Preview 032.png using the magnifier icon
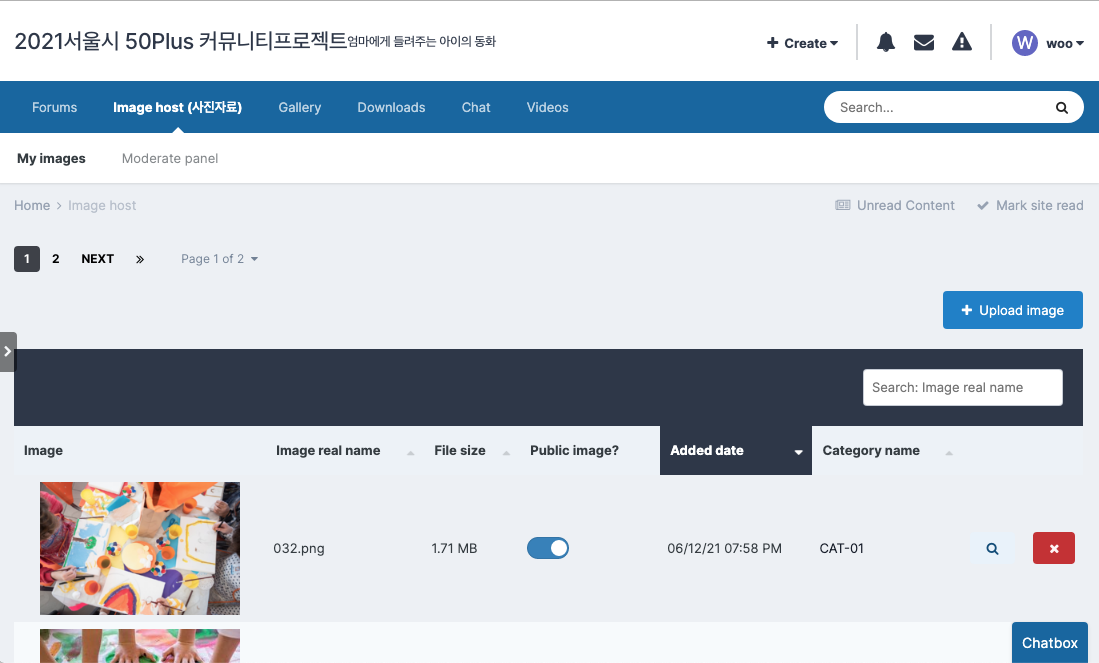The image size is (1099, 663). click(x=991, y=548)
